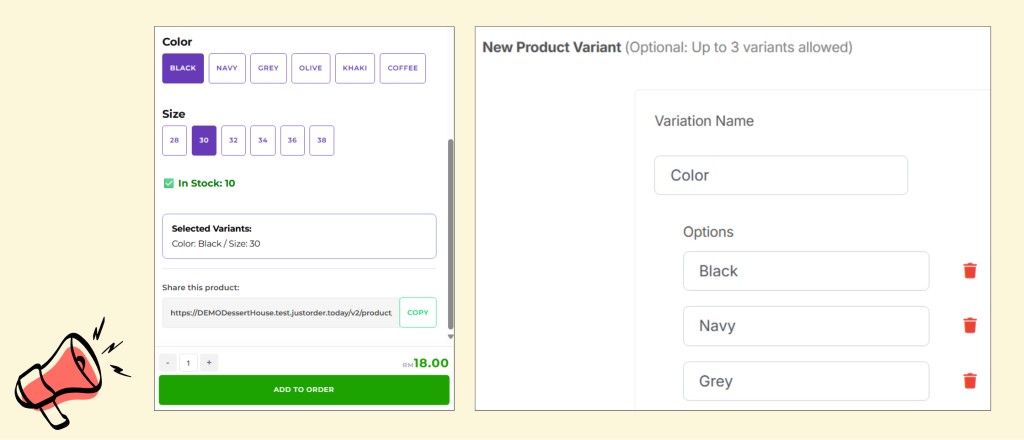
Task: Click the Variation Name Color field
Action: pos(780,176)
